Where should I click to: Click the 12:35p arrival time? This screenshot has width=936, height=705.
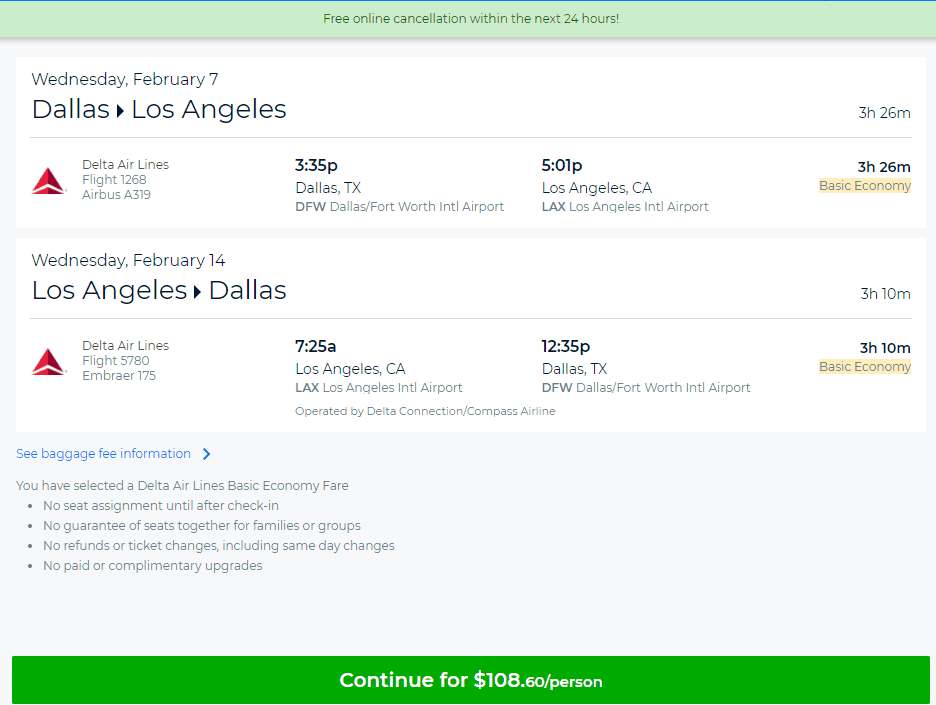565,346
